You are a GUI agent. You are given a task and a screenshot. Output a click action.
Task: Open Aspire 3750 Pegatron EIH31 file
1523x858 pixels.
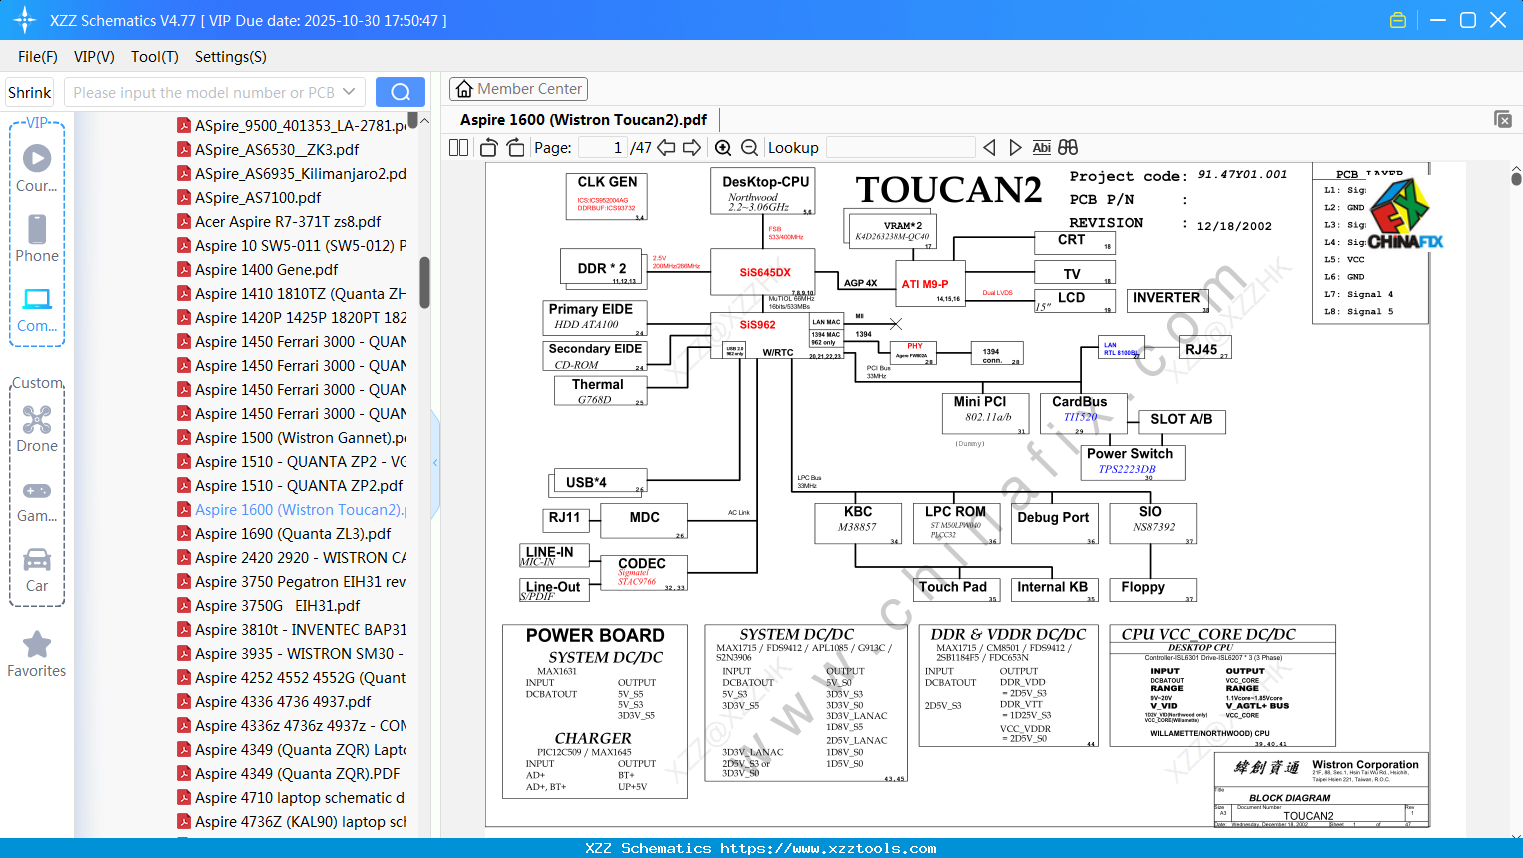tap(301, 581)
